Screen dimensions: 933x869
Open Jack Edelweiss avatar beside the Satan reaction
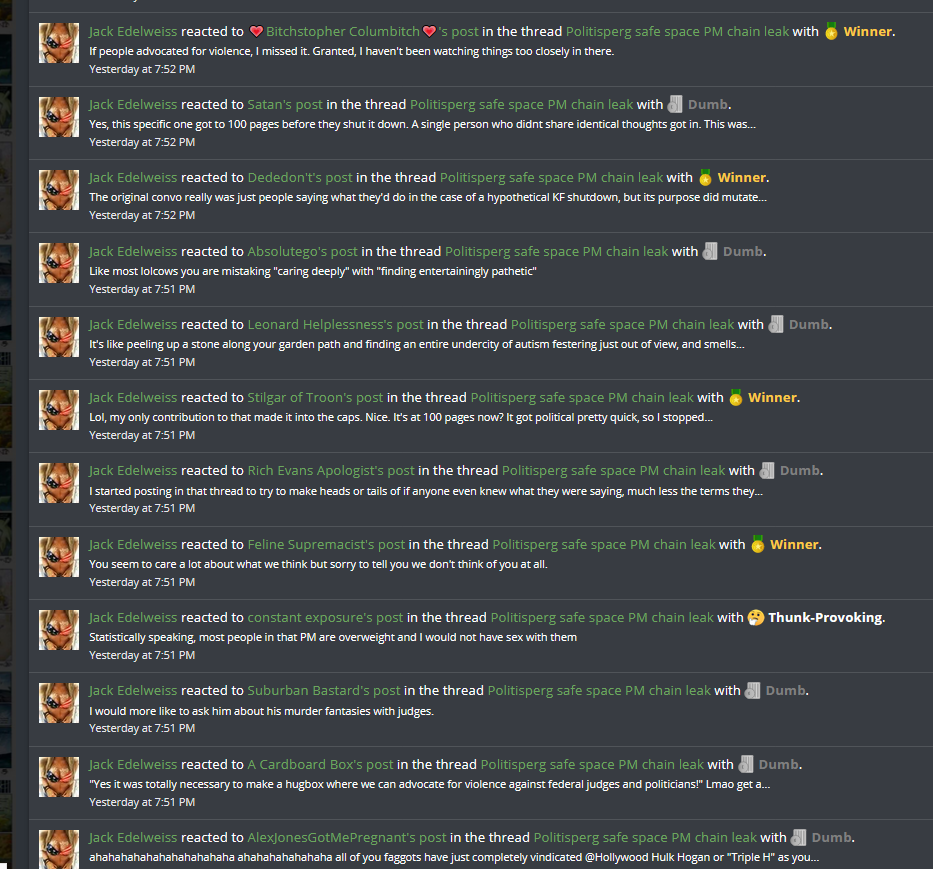pos(59,117)
